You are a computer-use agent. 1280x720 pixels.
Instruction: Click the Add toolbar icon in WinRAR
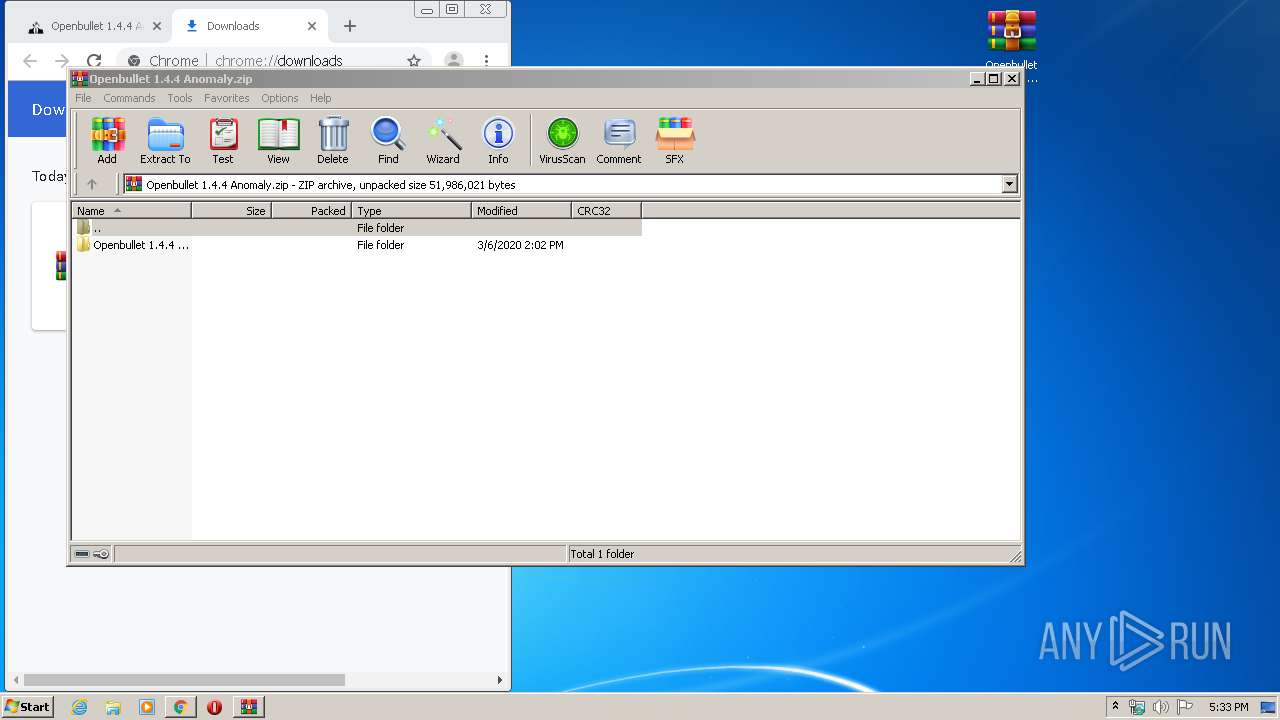click(107, 140)
